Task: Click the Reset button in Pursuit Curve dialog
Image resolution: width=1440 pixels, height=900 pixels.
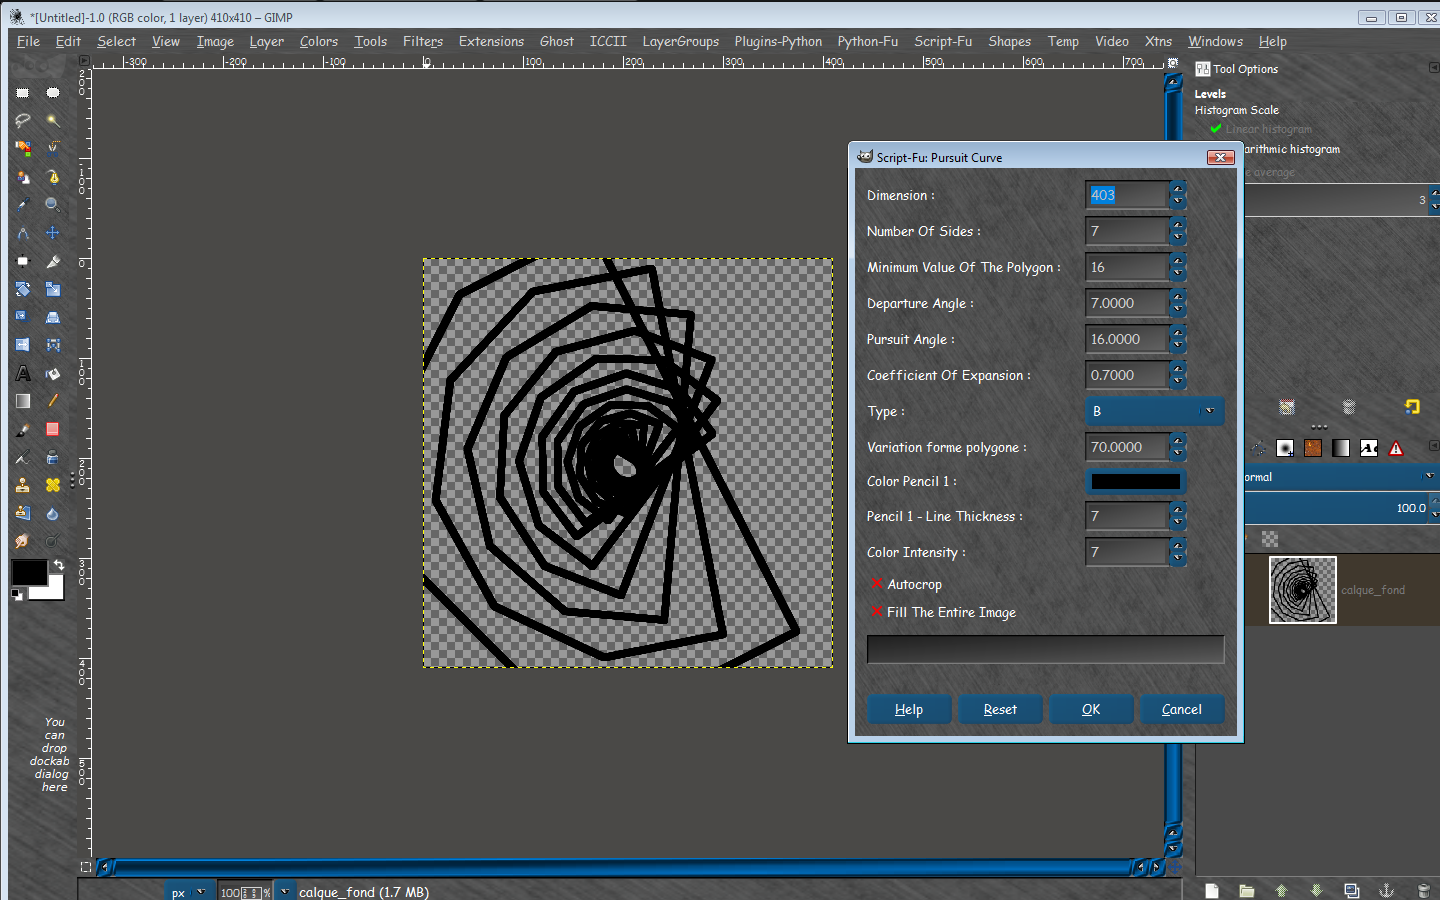Action: click(x=1000, y=709)
